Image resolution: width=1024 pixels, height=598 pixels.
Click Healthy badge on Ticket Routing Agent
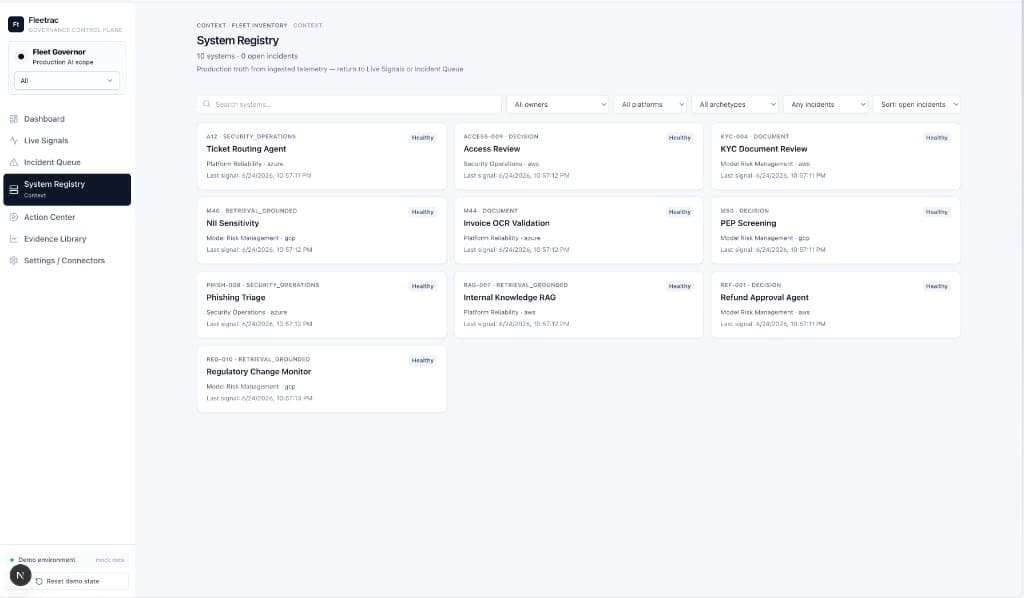(x=423, y=138)
